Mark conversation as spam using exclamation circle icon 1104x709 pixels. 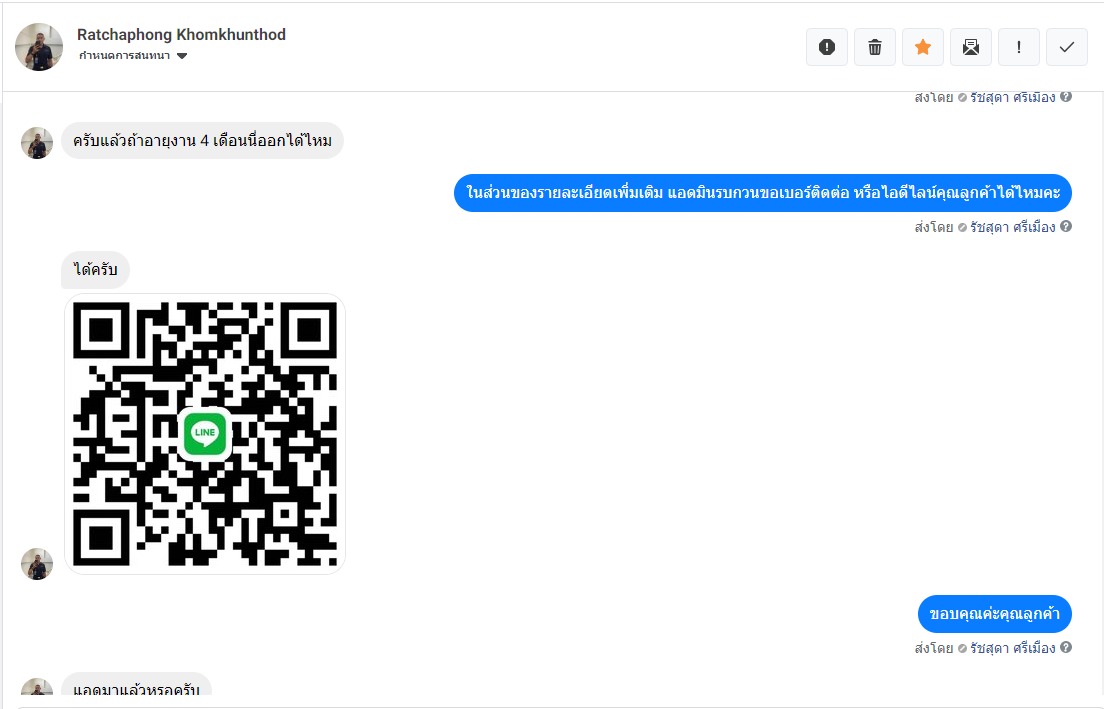pyautogui.click(x=827, y=47)
